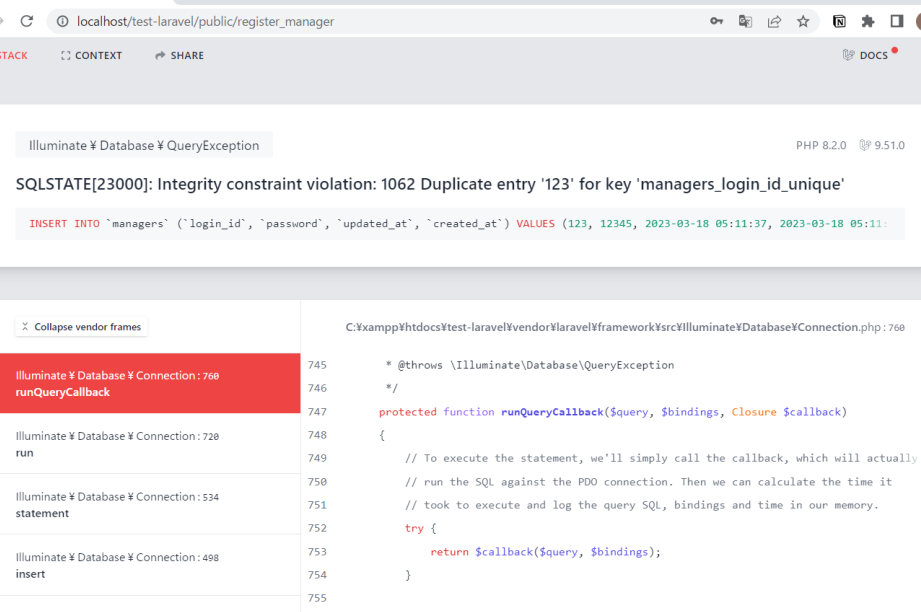Select the Connection:498 insert frame

[x=150, y=565]
